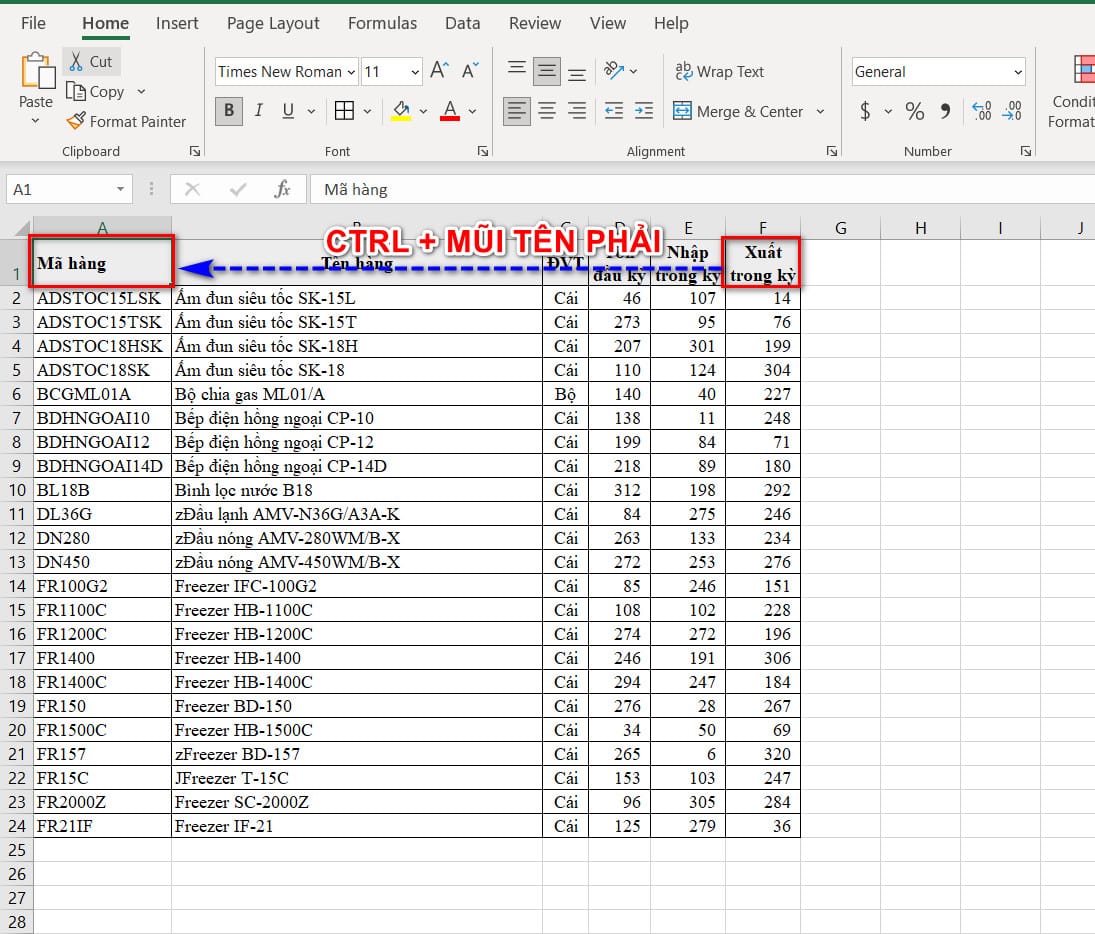Expand Merge & Center options arrow
The width and height of the screenshot is (1095, 934).
[821, 111]
